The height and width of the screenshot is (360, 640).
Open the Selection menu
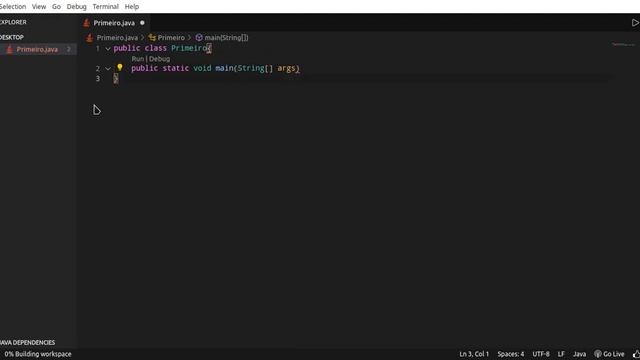(12, 7)
